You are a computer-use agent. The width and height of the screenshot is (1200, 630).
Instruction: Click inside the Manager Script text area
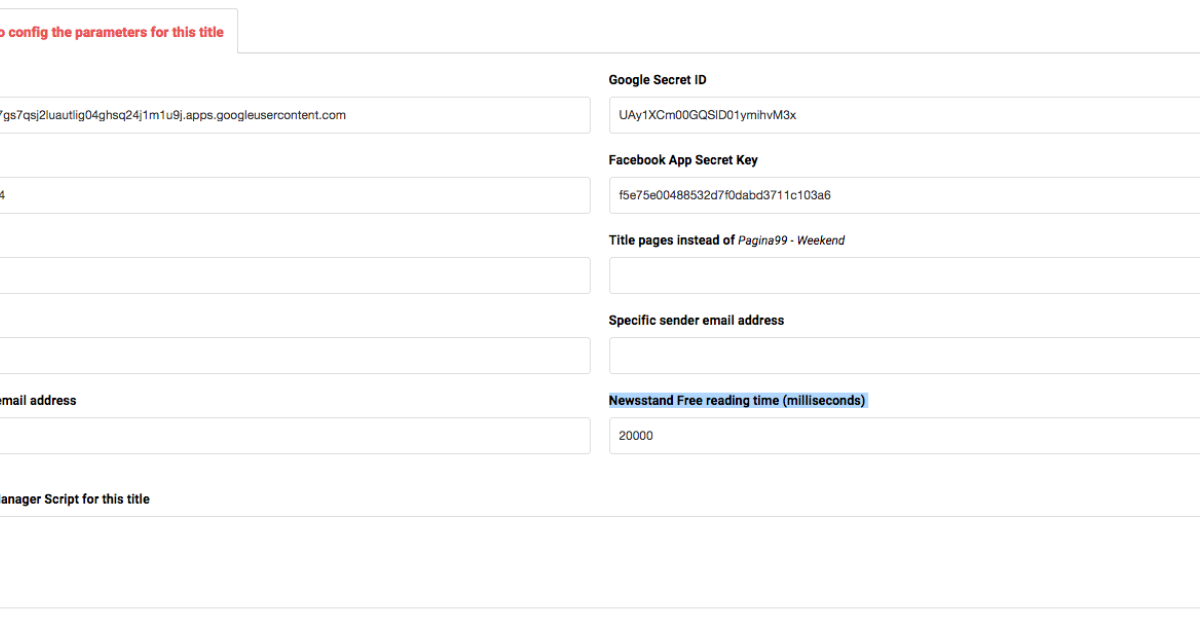point(600,560)
